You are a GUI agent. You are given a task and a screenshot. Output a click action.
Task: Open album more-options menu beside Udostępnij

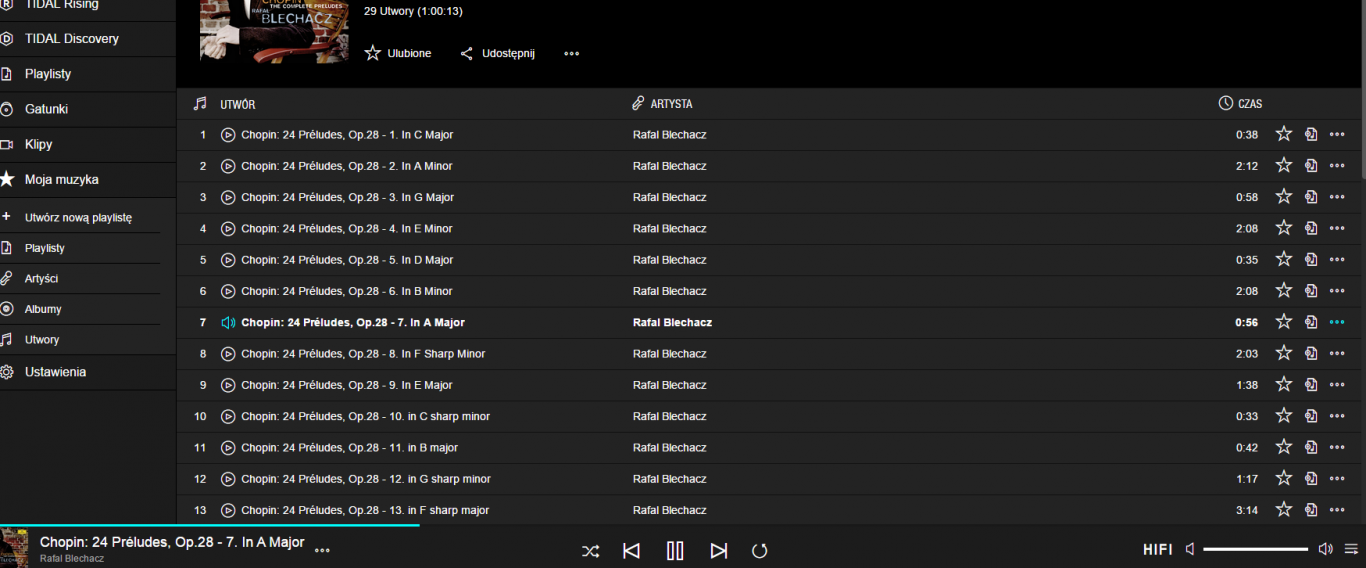(x=571, y=54)
